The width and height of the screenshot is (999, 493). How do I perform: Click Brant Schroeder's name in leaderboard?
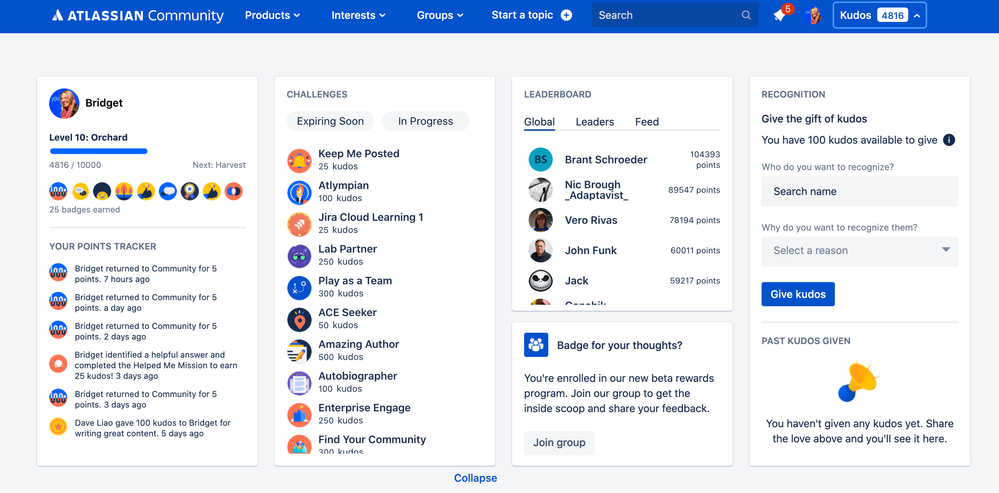pos(606,160)
